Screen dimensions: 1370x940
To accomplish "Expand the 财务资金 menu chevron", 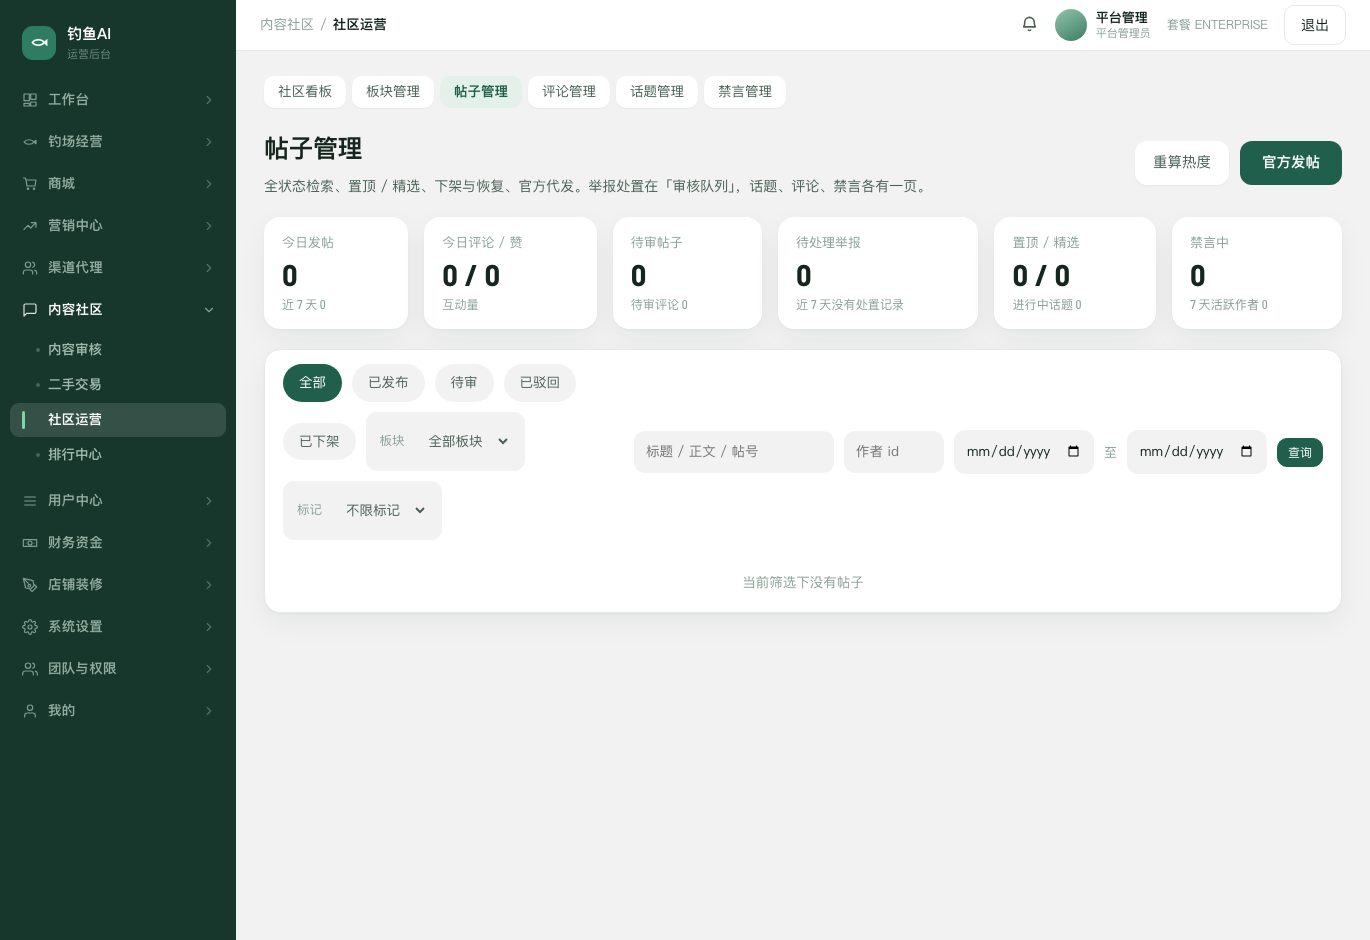I will click(209, 543).
